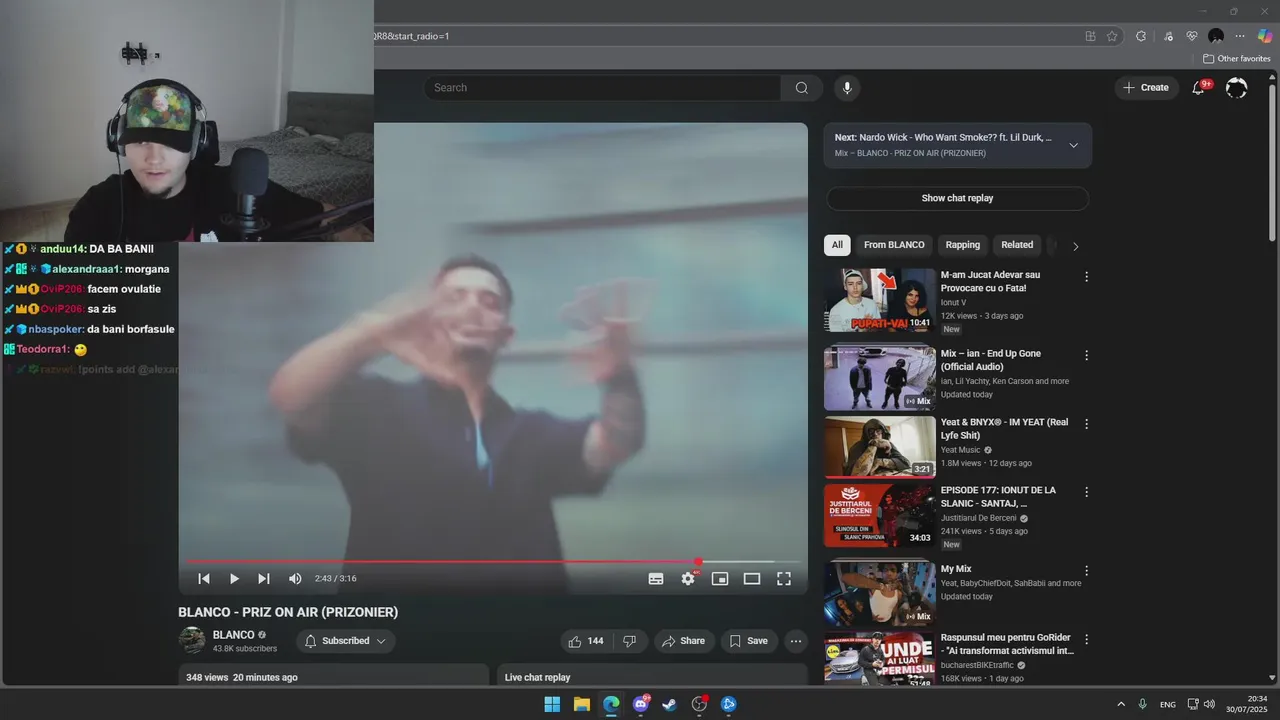Open options for 'Raspunsul meu pentru GoRider' video
The height and width of the screenshot is (720, 1280).
coord(1086,639)
